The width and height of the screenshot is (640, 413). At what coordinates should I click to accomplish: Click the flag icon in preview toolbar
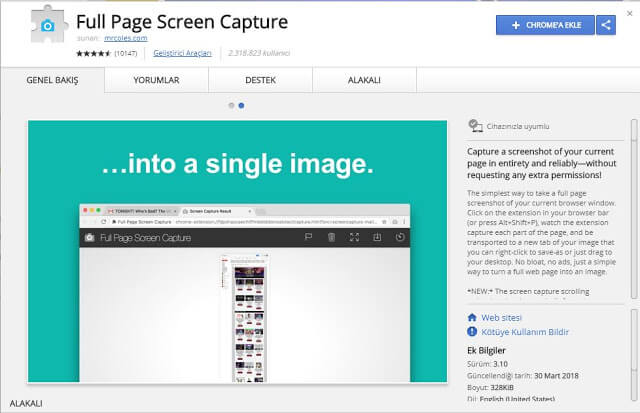pos(309,237)
